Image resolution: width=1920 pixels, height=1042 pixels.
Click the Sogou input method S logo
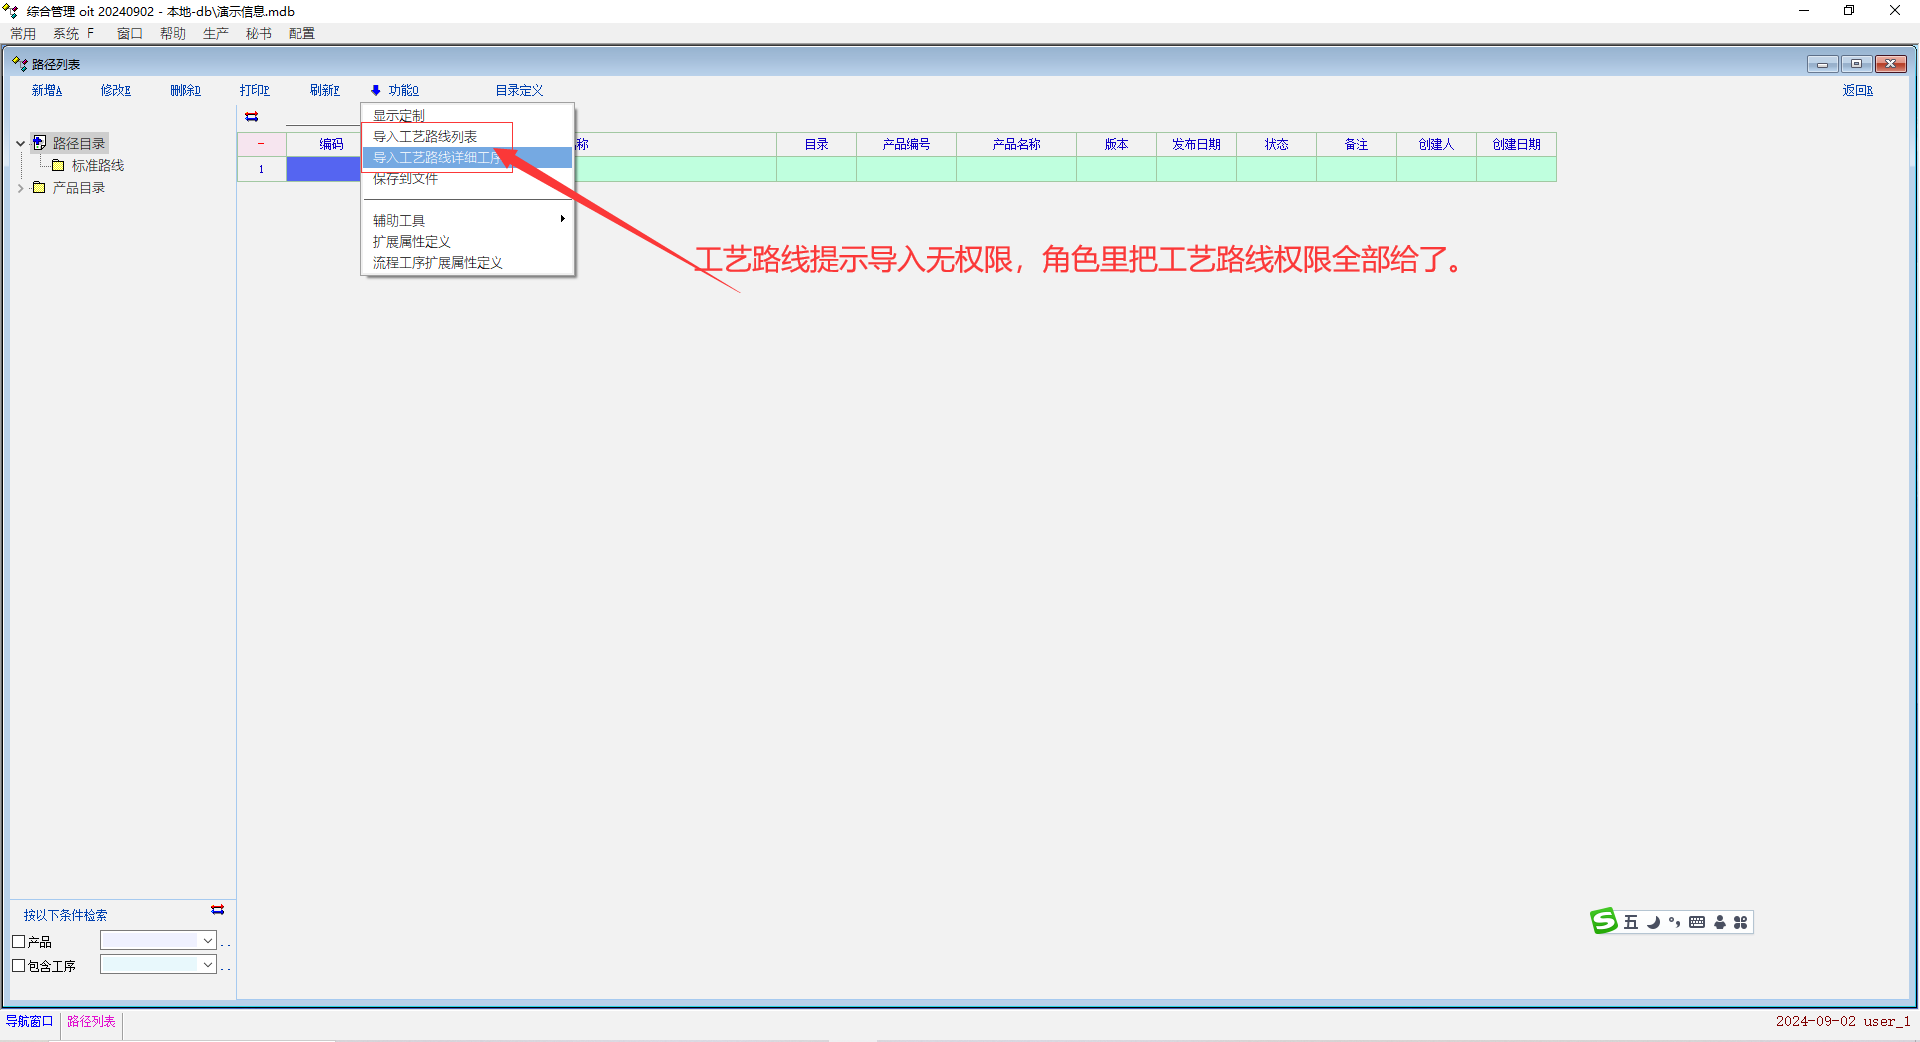pos(1603,921)
